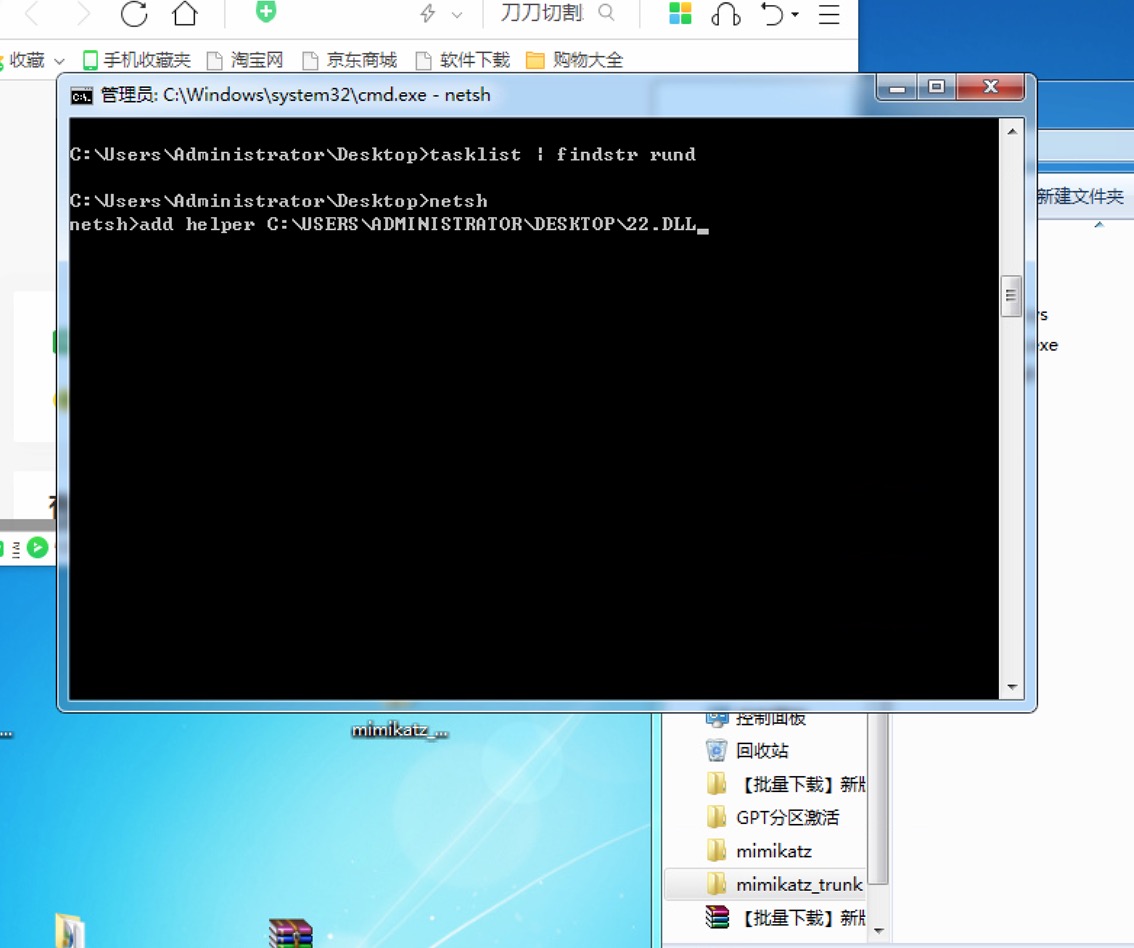Click the green play icon in browser status bar

click(x=38, y=548)
